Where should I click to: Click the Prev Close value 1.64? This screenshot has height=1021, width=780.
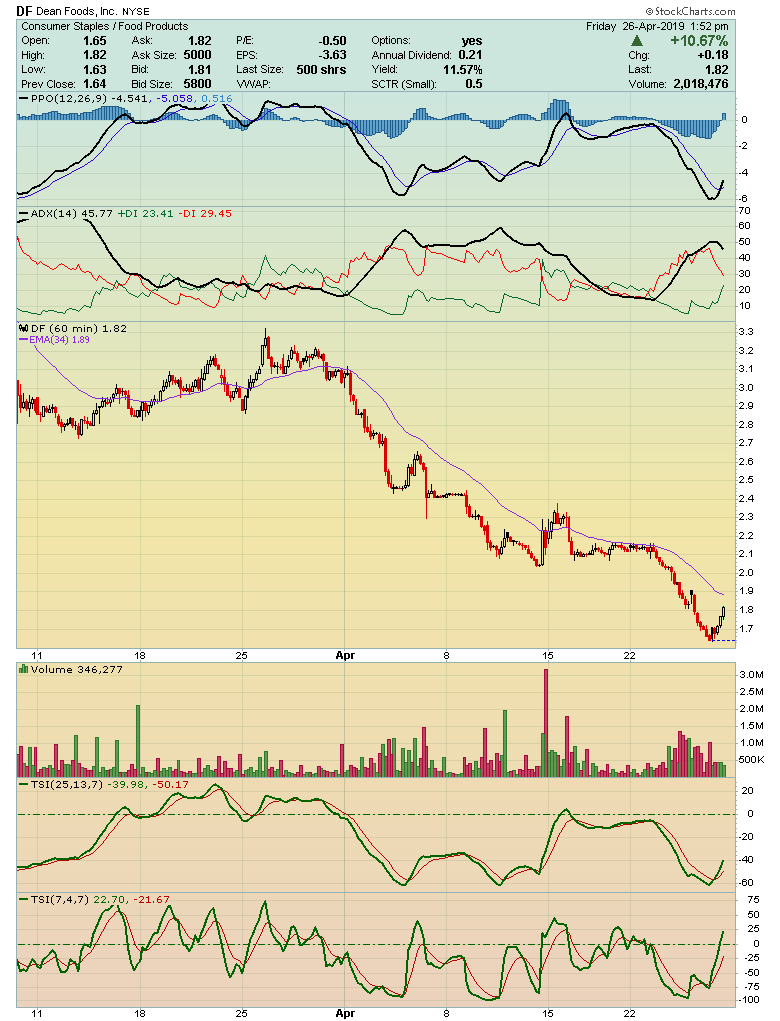[94, 84]
